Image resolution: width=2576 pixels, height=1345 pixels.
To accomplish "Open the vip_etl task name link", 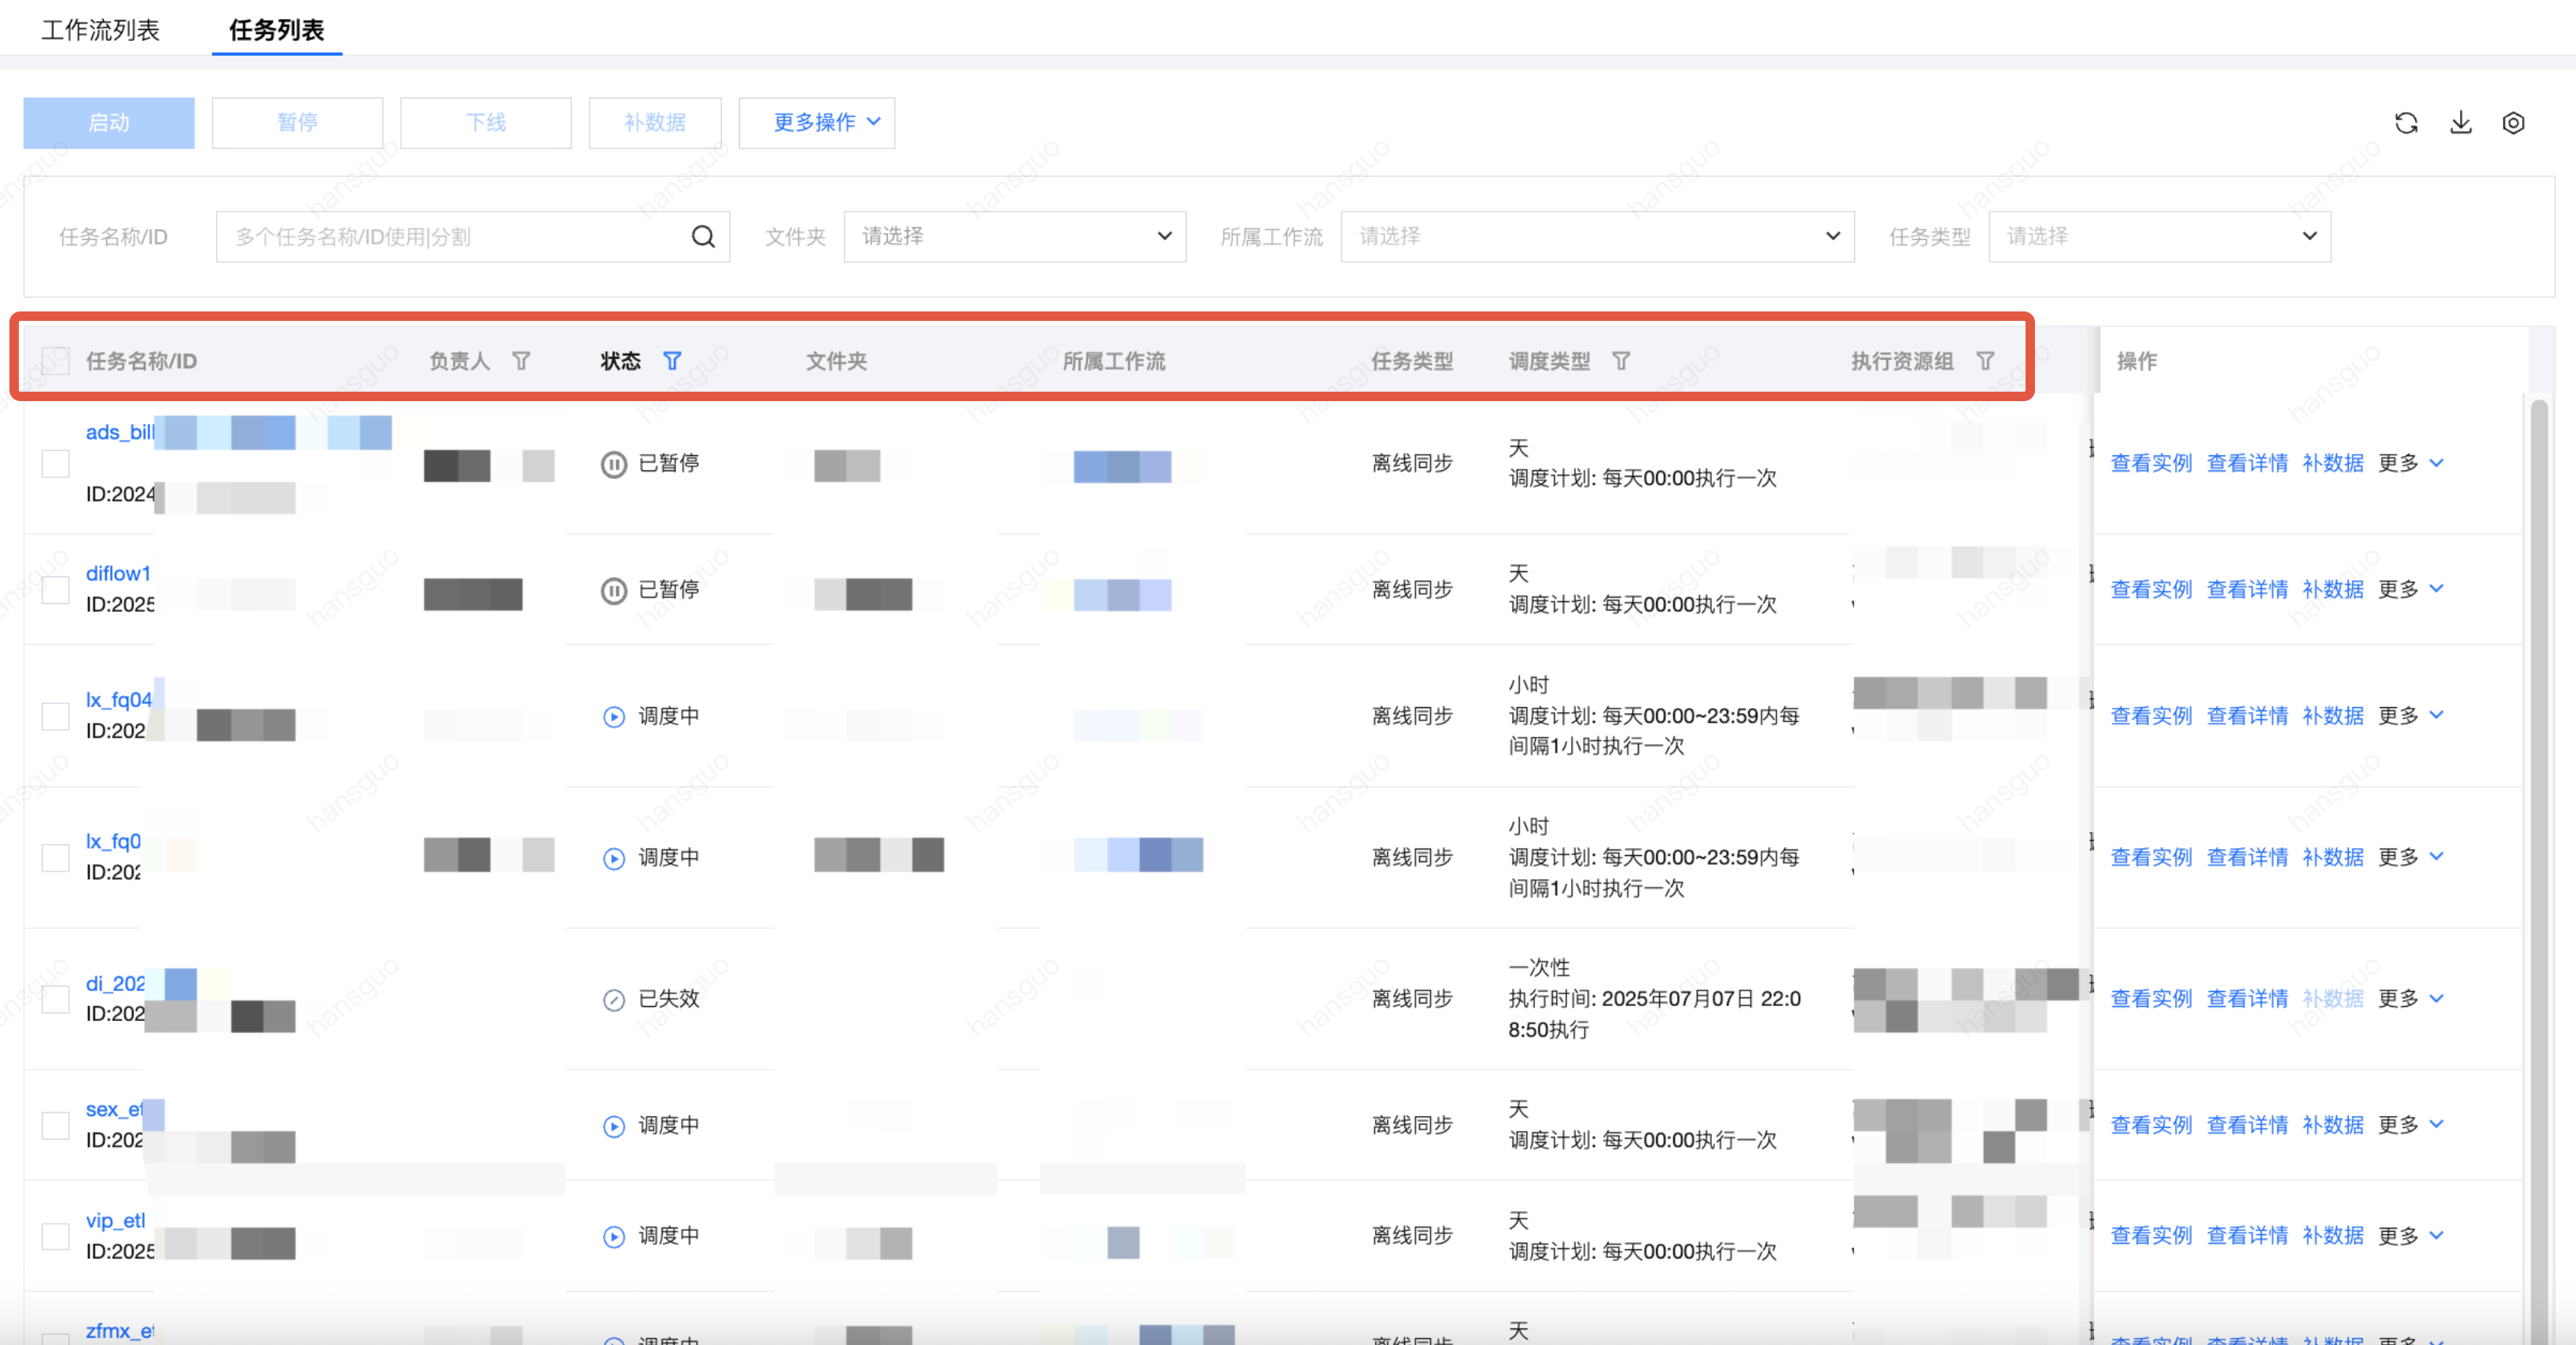I will tap(116, 1220).
